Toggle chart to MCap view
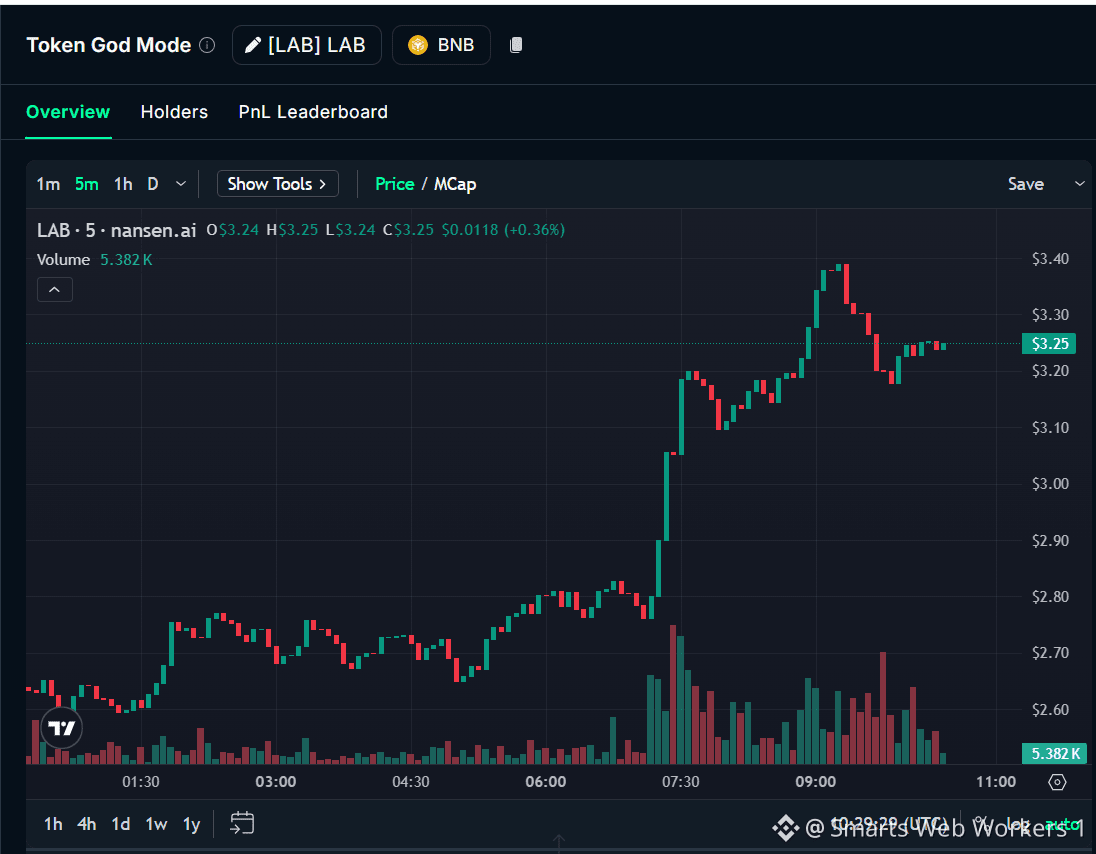Image resolution: width=1096 pixels, height=854 pixels. 455,184
